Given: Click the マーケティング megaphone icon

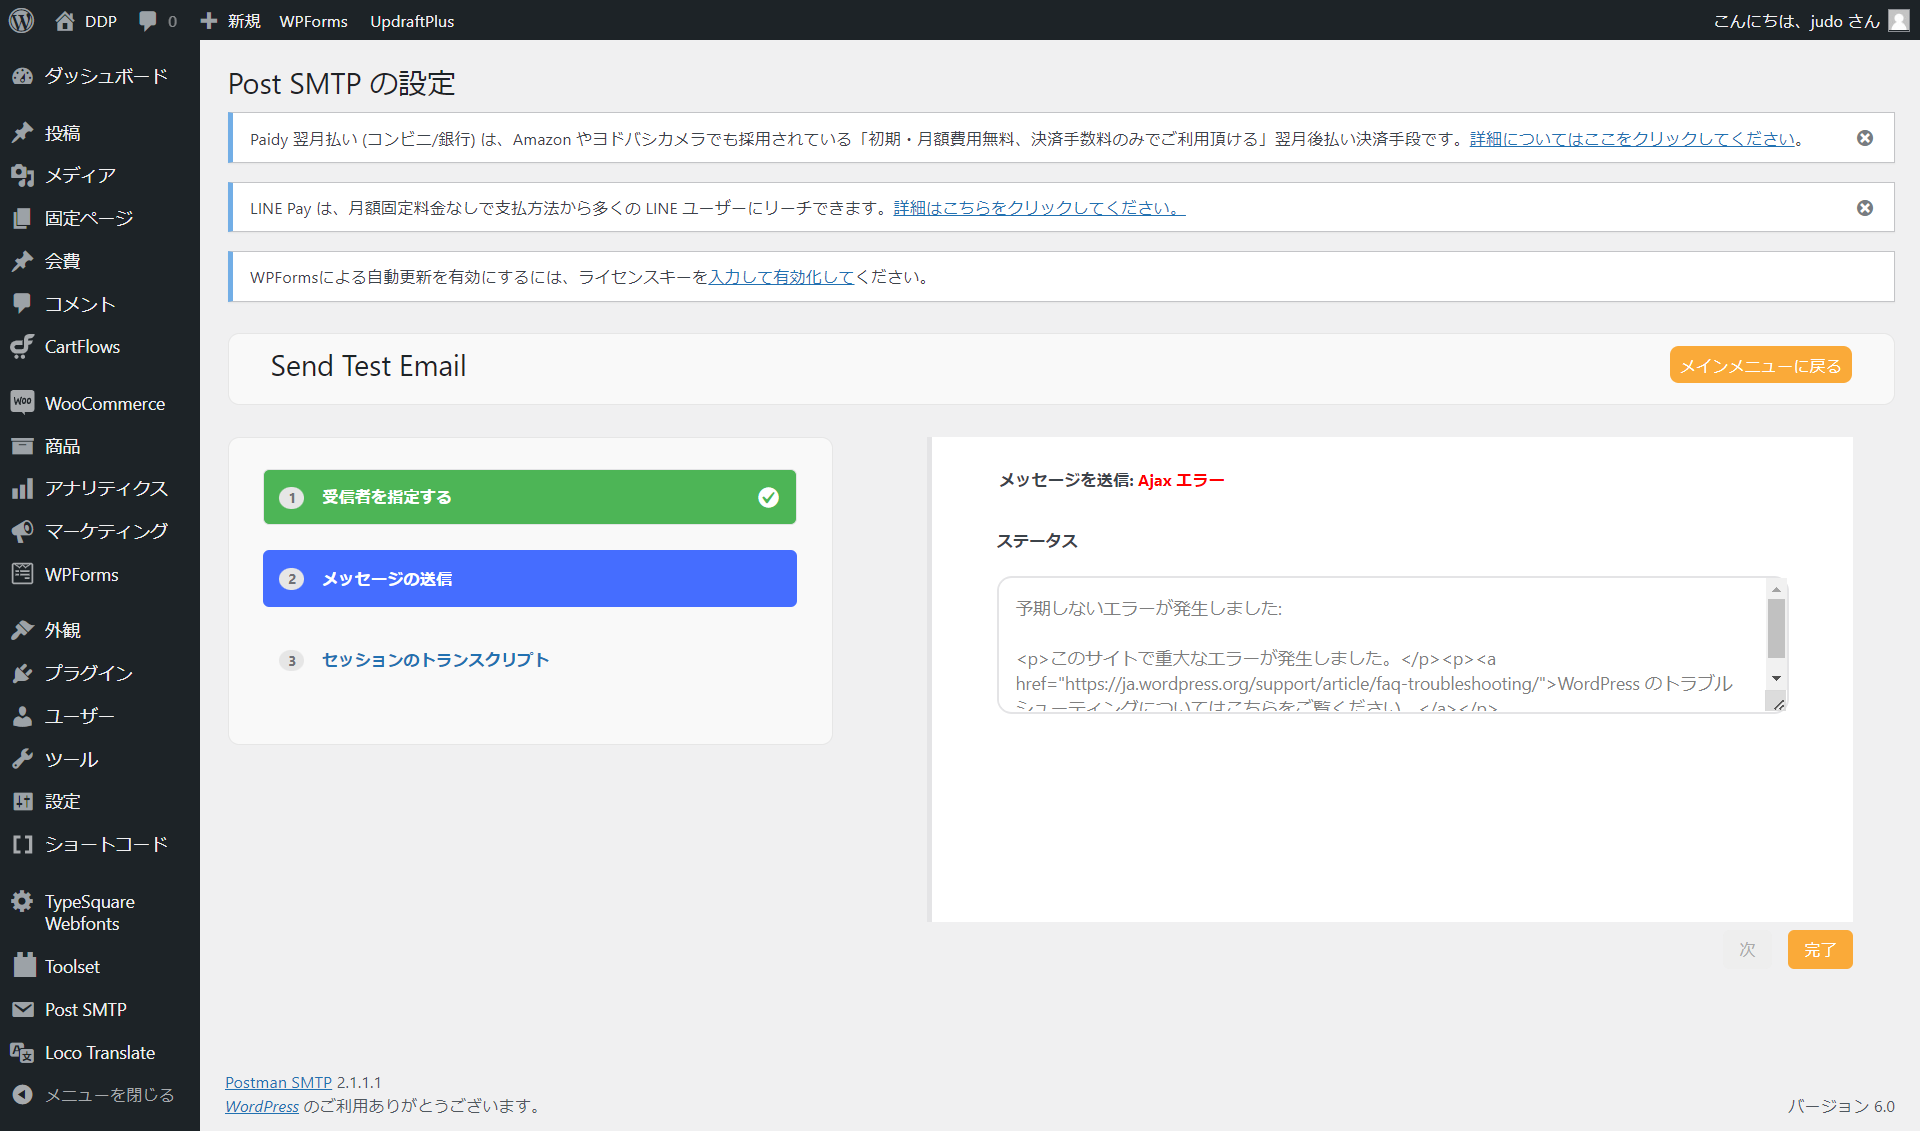Looking at the screenshot, I should click(22, 531).
